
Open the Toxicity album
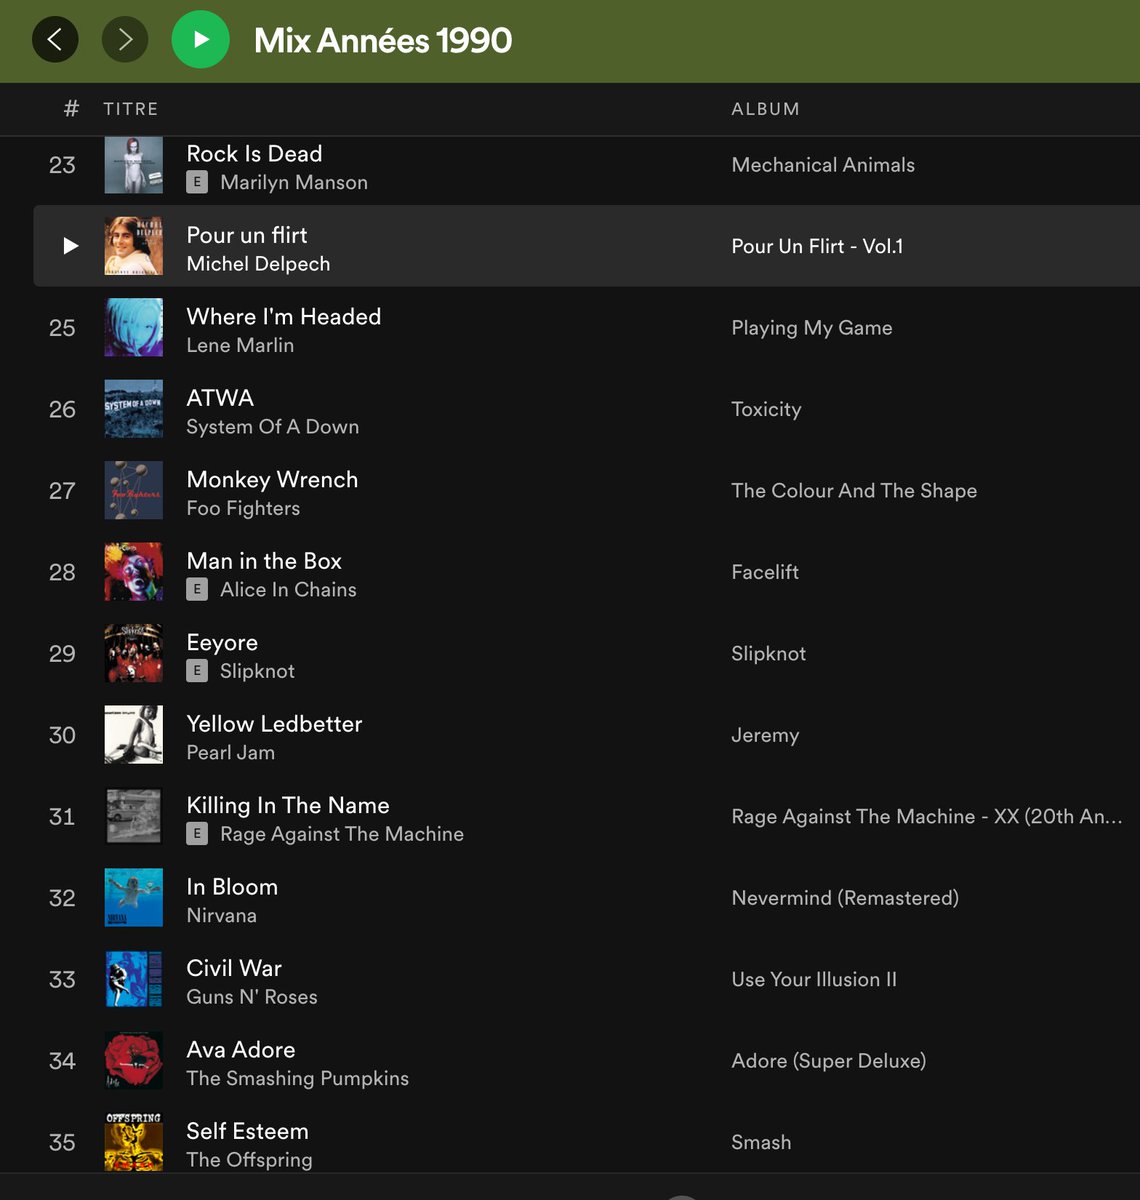(766, 409)
